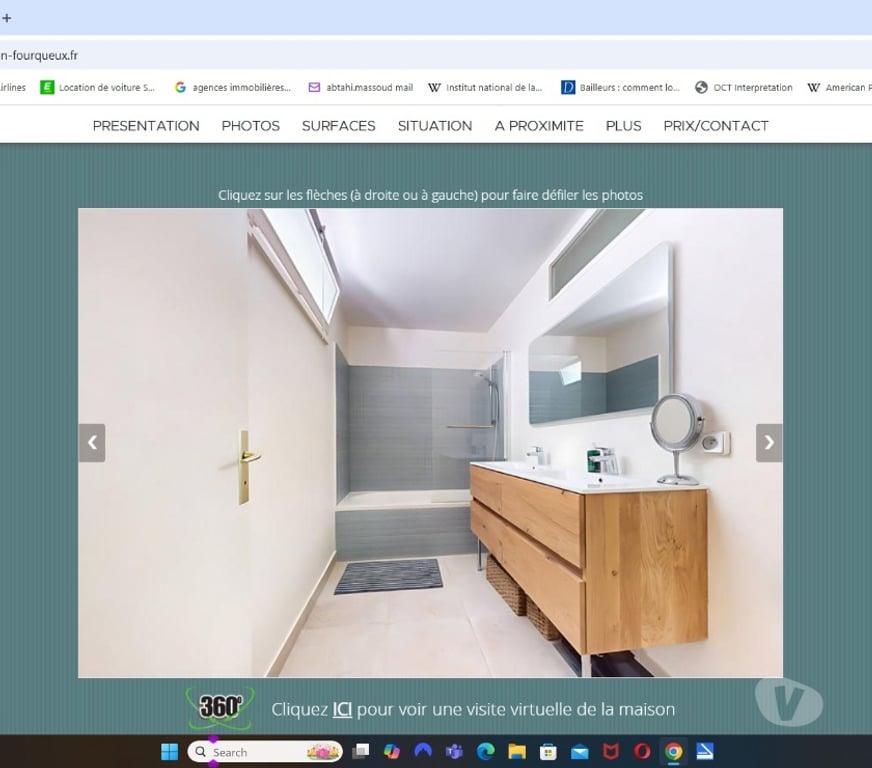The width and height of the screenshot is (872, 768).
Task: Go to the PHOTOS section
Action: tap(250, 126)
